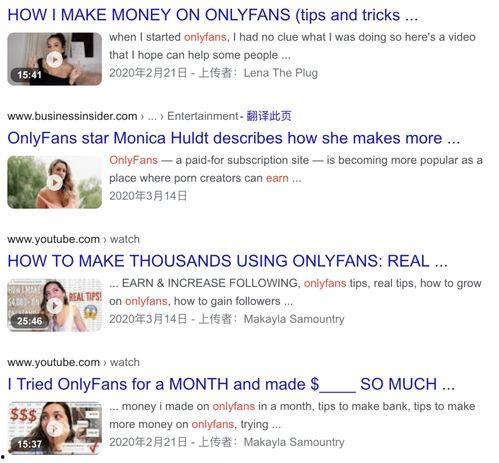Open "I Tried OnlyFans for a MONTH" link

pyautogui.click(x=231, y=384)
